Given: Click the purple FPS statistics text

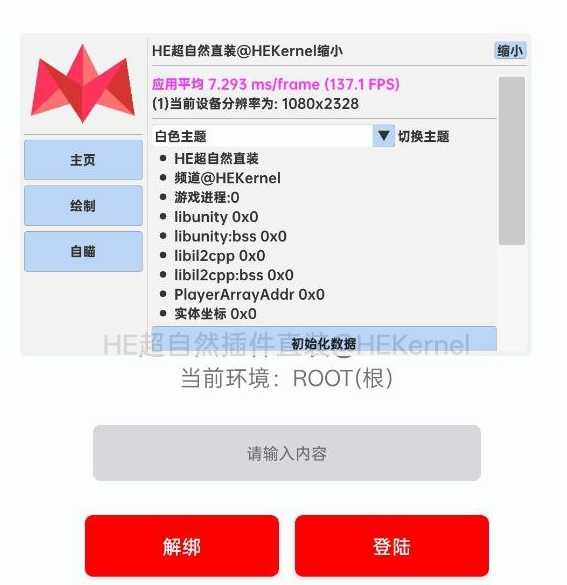Looking at the screenshot, I should click(276, 84).
